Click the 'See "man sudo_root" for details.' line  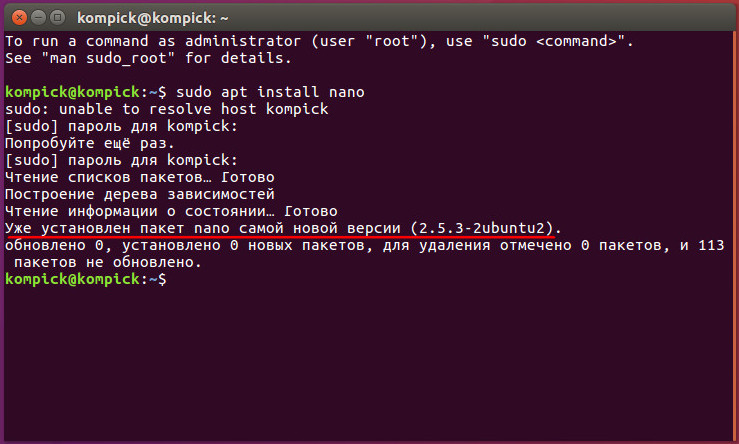[148, 58]
